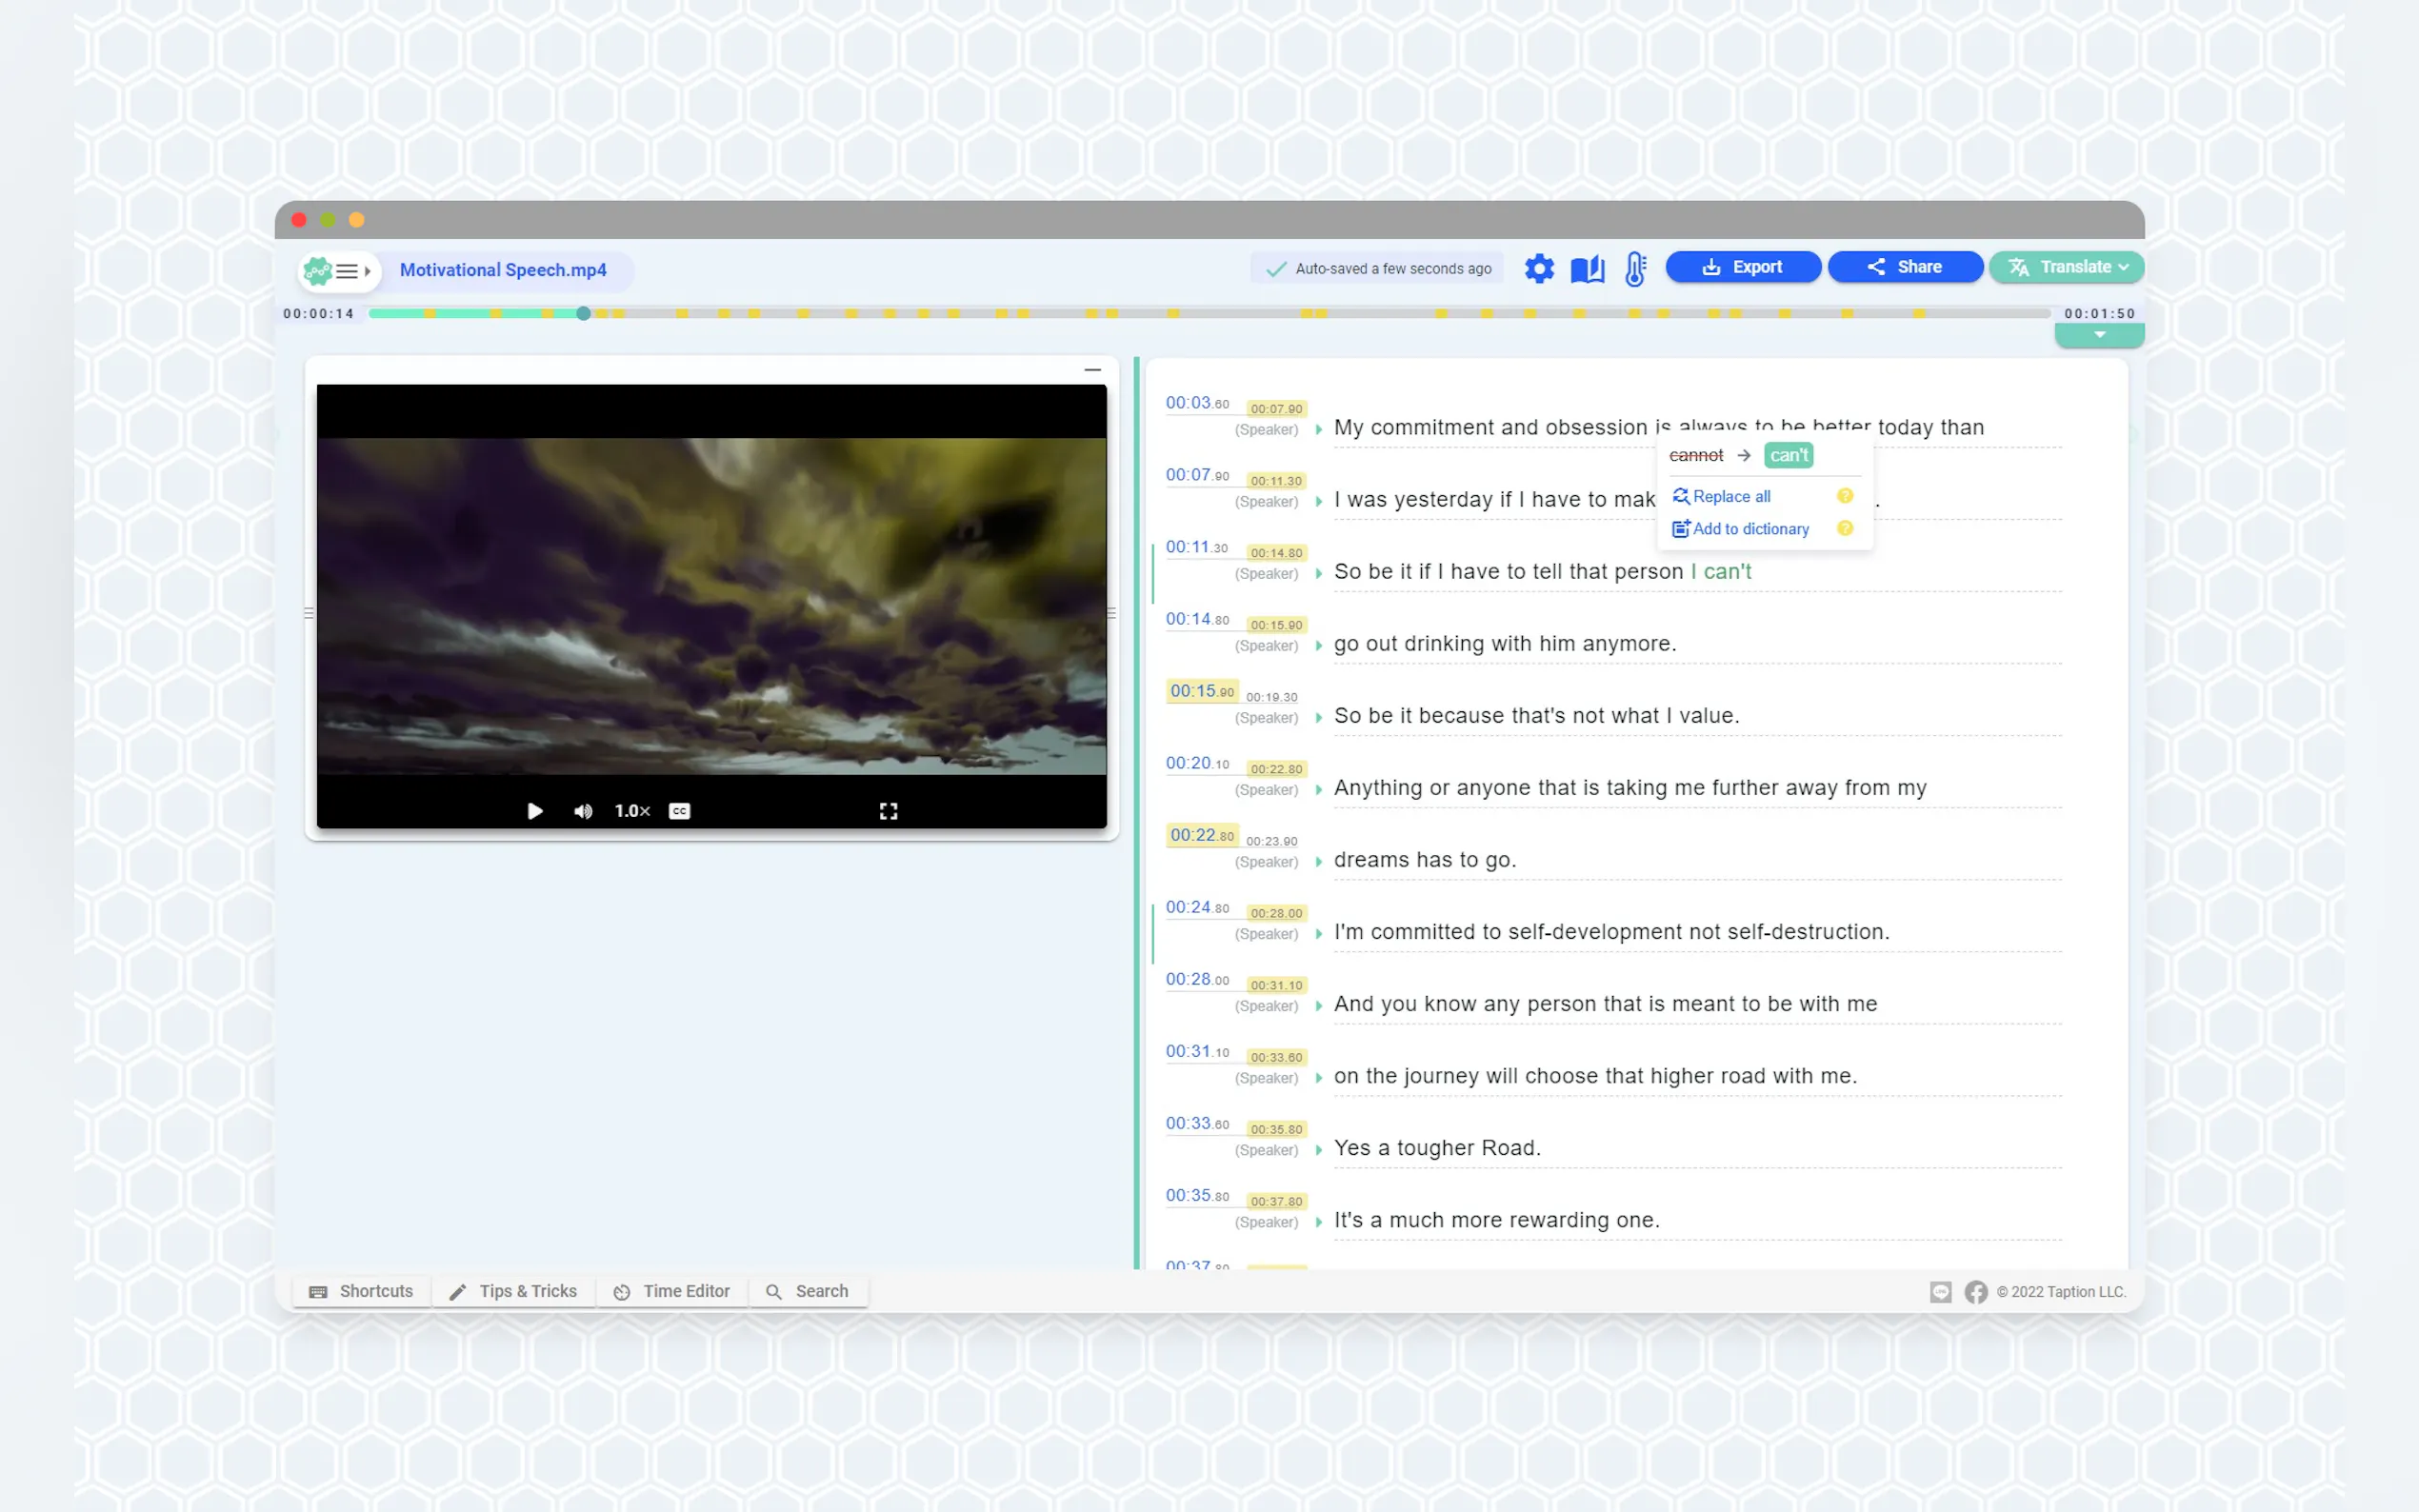Minimize the video player panel
Viewport: 2419px width, 1512px height.
click(x=1092, y=370)
